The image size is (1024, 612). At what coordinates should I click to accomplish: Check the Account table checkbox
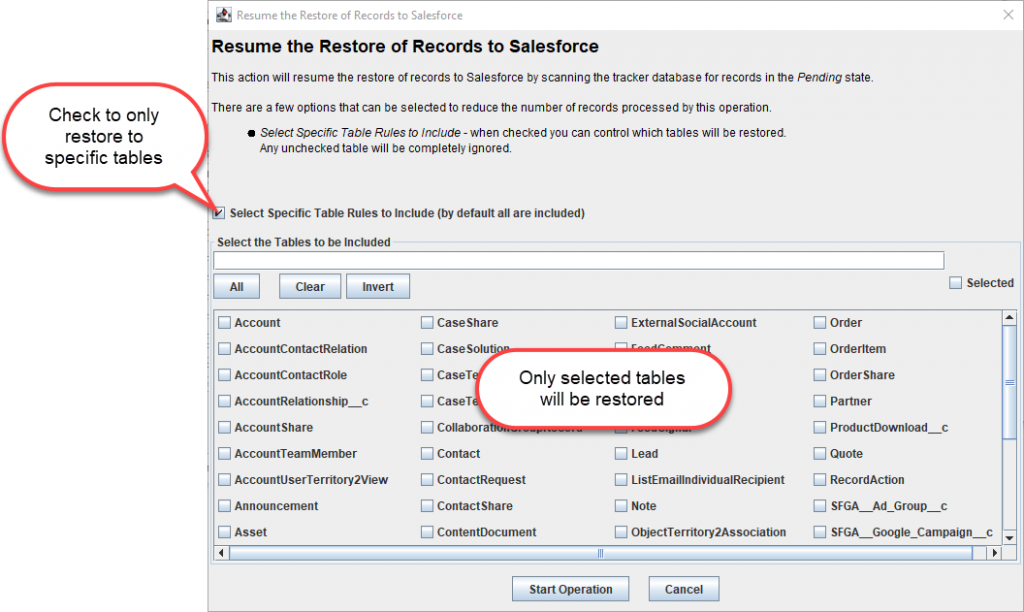pos(225,323)
